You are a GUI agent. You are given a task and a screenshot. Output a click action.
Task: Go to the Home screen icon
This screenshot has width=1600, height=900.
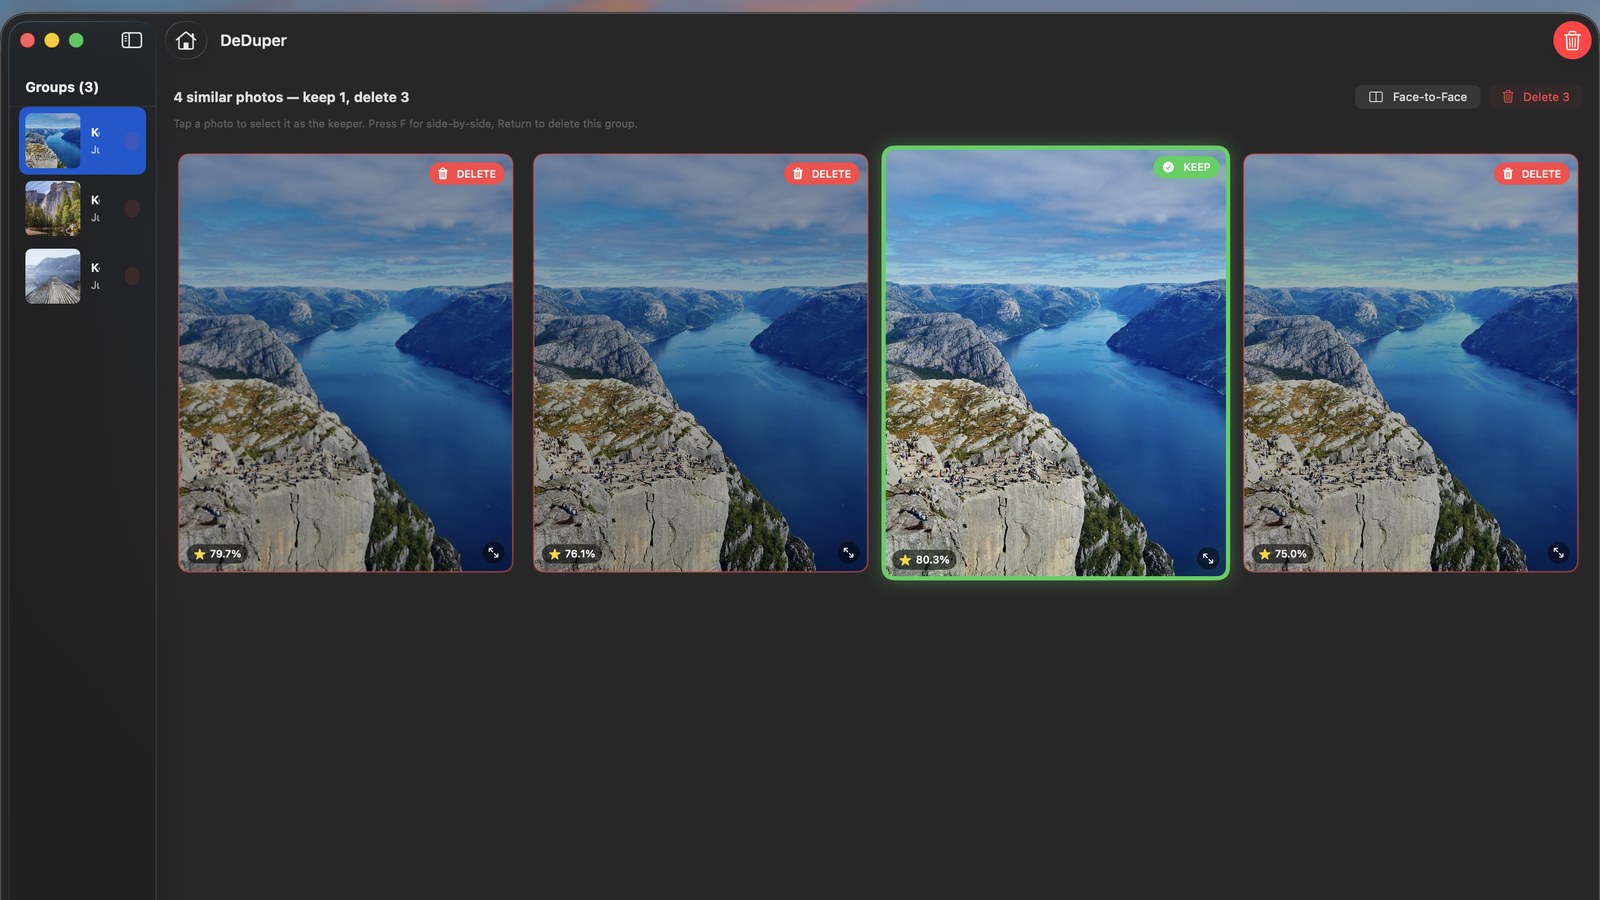coord(186,40)
